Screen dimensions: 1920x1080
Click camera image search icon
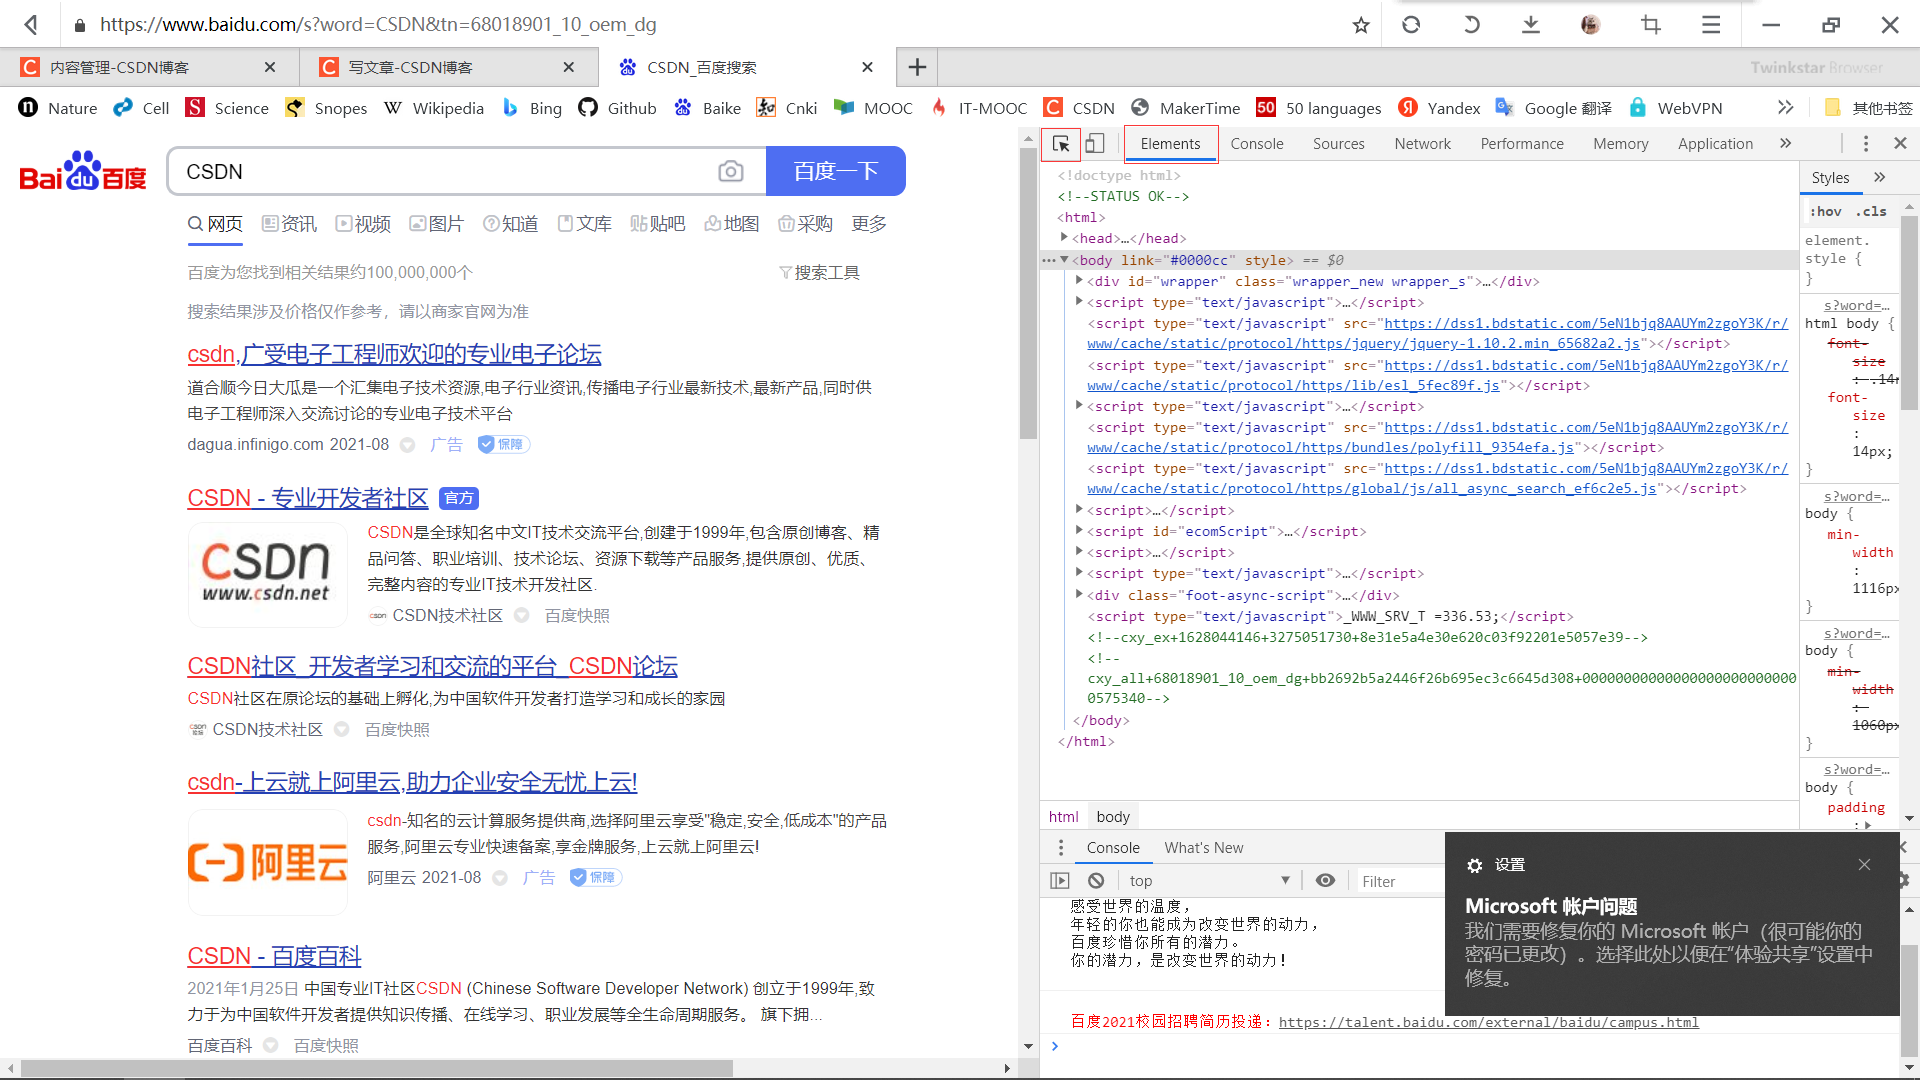pos(731,171)
